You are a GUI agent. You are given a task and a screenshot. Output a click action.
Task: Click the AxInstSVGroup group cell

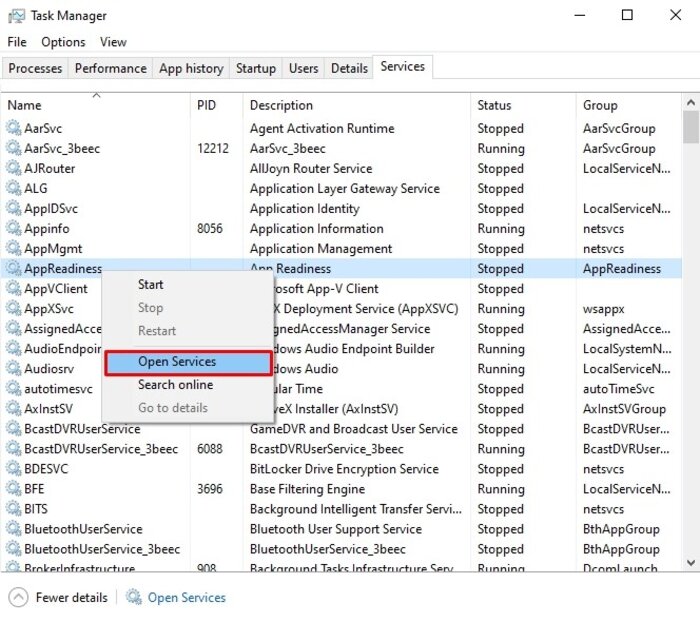click(x=624, y=409)
